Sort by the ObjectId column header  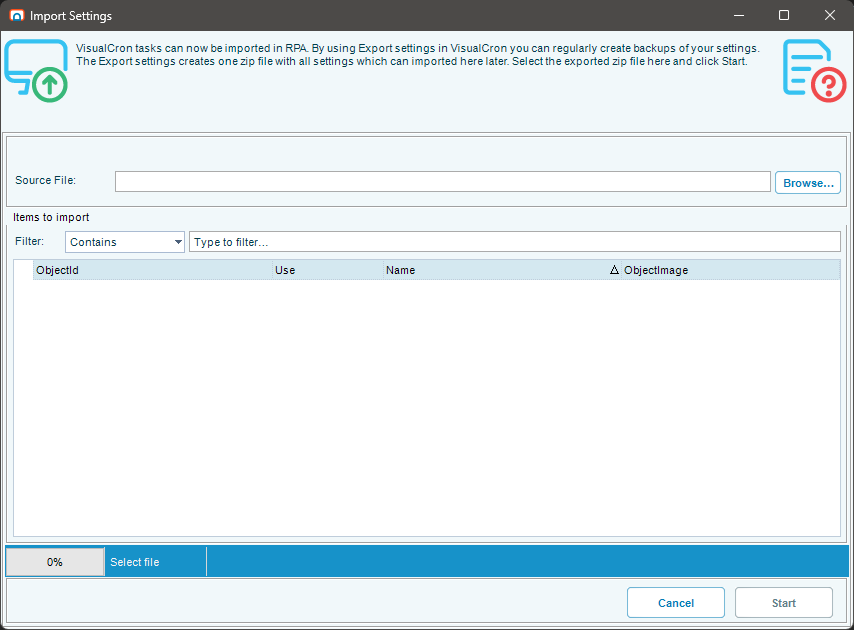(152, 270)
